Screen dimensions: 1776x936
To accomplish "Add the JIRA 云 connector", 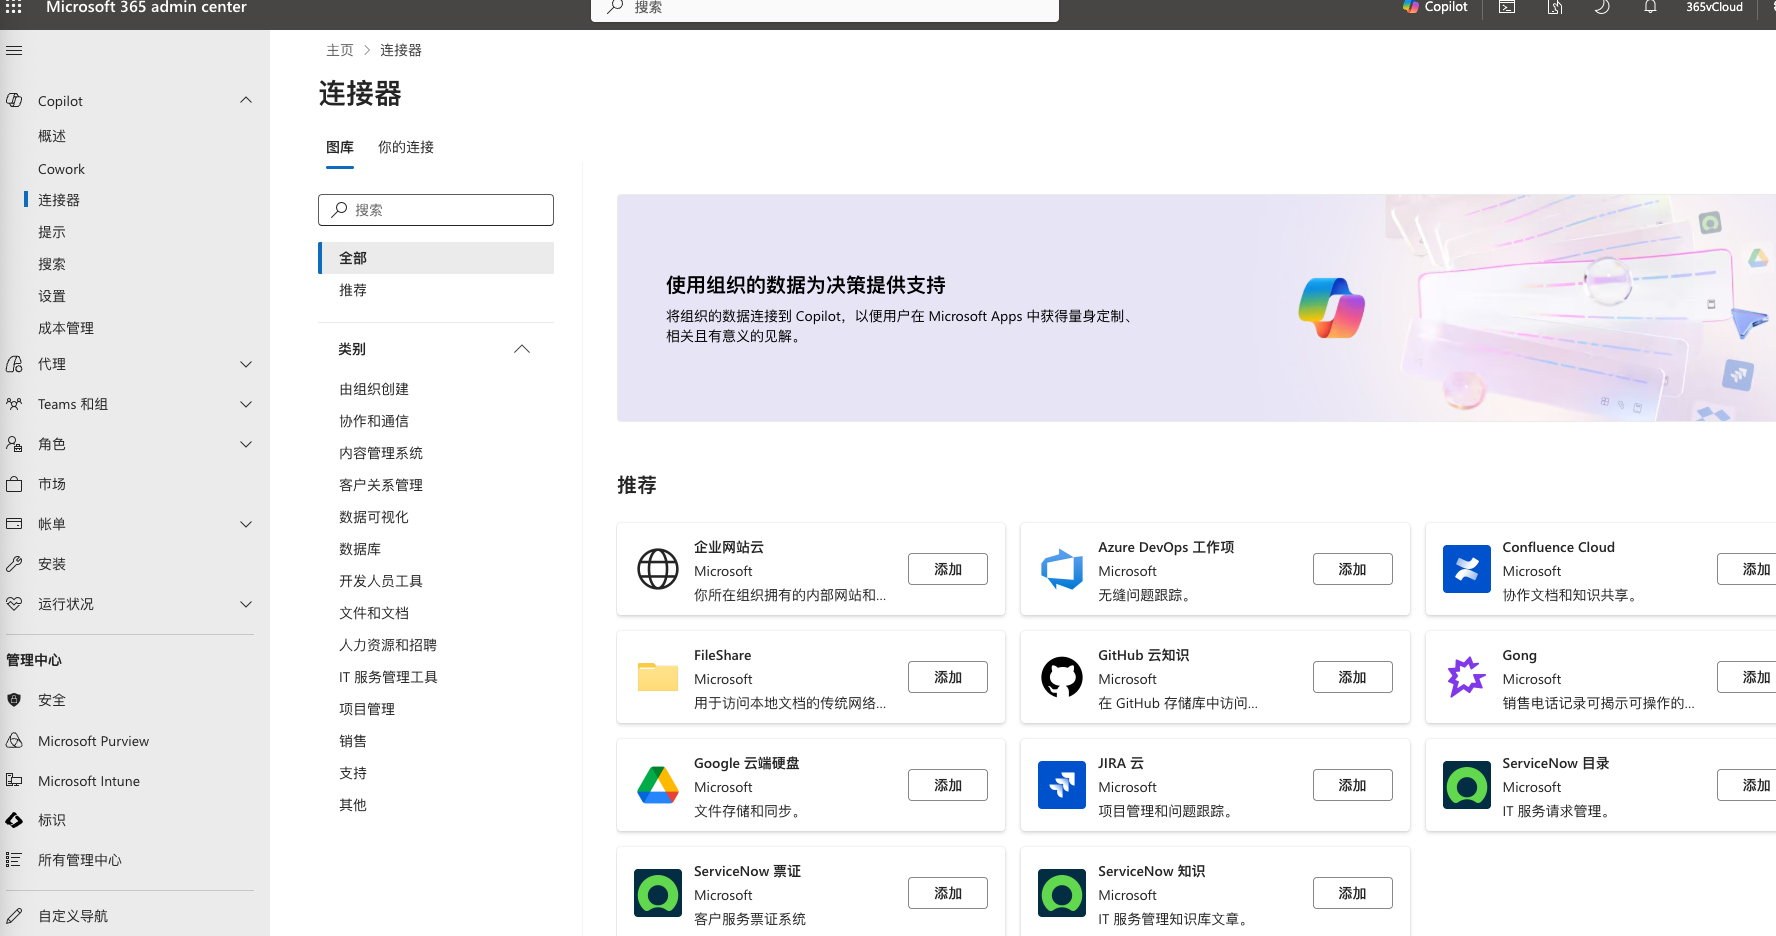I will pos(1352,785).
